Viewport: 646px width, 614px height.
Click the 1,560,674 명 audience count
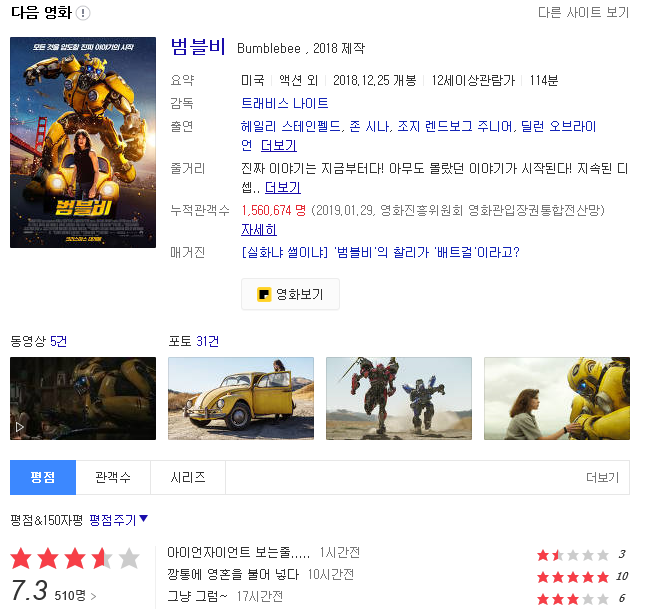tap(274, 210)
